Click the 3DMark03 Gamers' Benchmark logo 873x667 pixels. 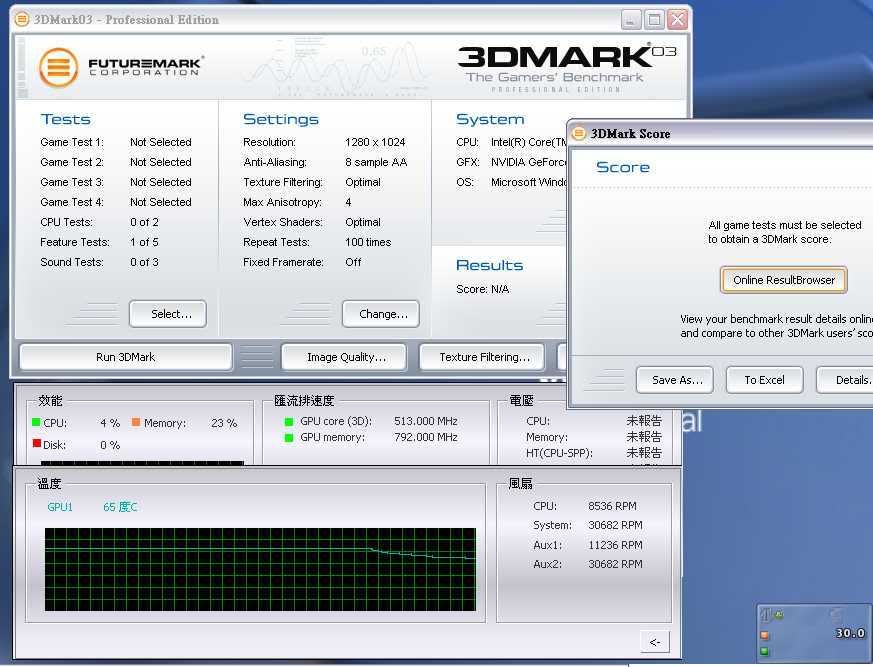(x=567, y=68)
